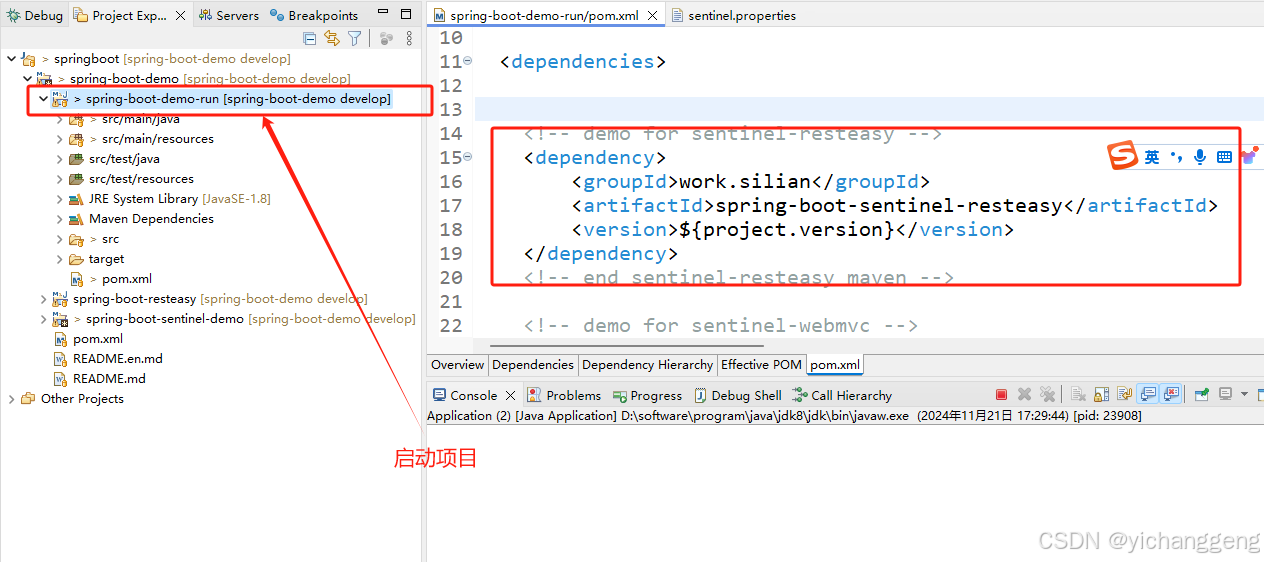Click the Pin Console icon
Viewport: 1264px width, 562px height.
coord(1202,395)
